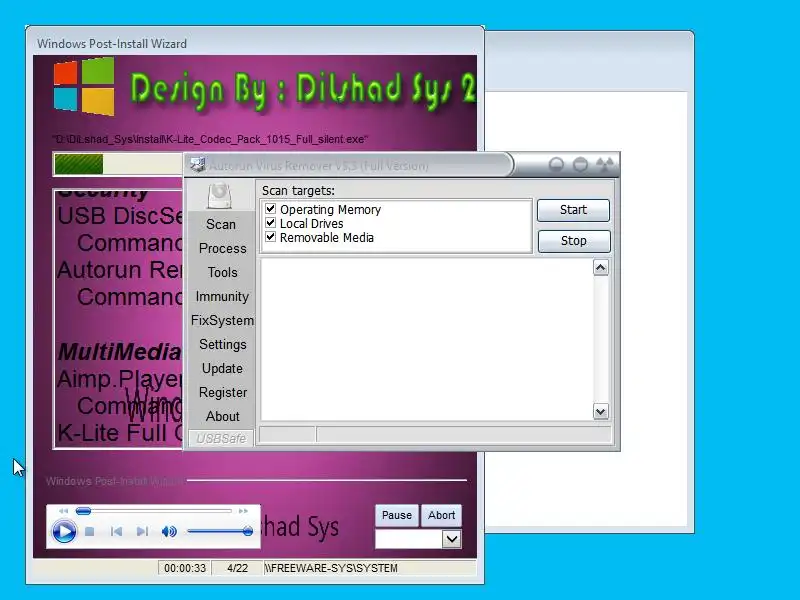
Task: Click the \\FREEWARE-SYS\SYSTEM status text
Action: click(x=331, y=568)
